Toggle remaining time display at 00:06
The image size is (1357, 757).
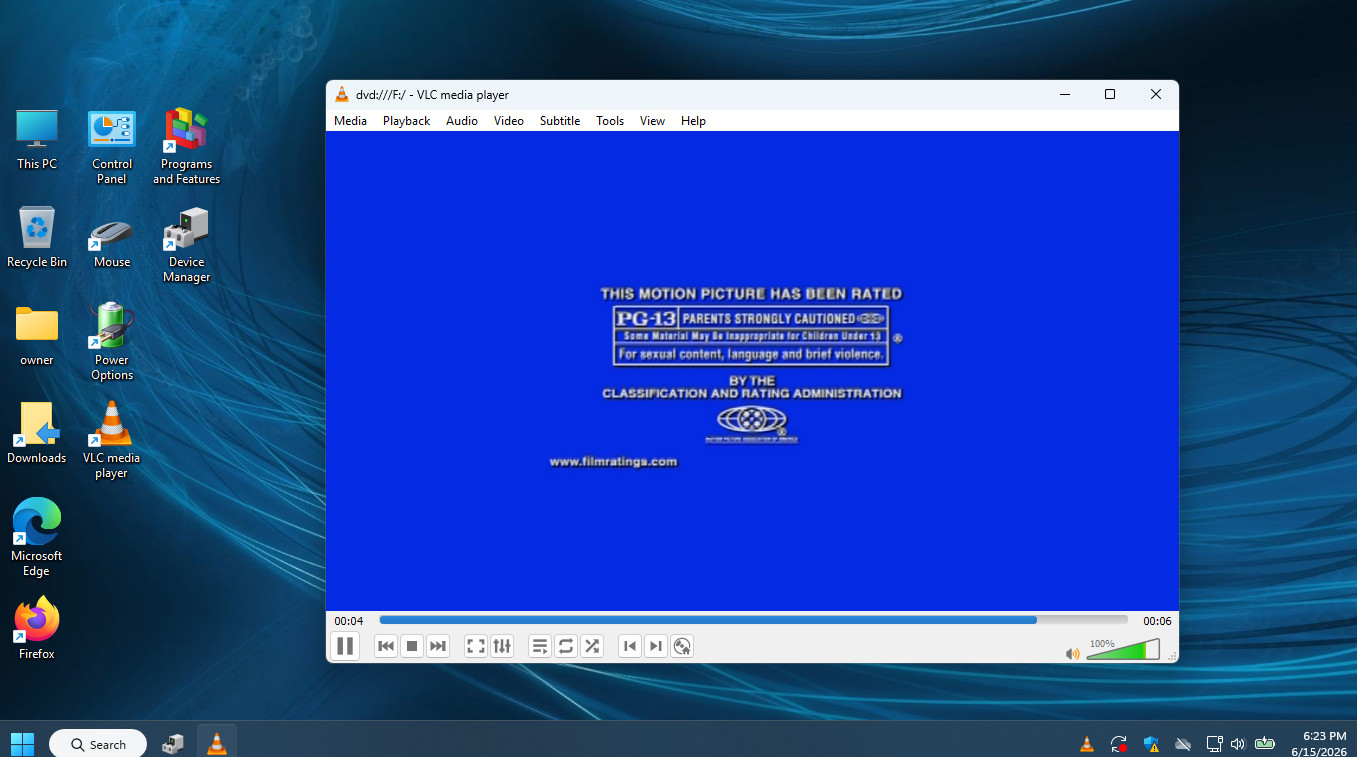pos(1157,621)
